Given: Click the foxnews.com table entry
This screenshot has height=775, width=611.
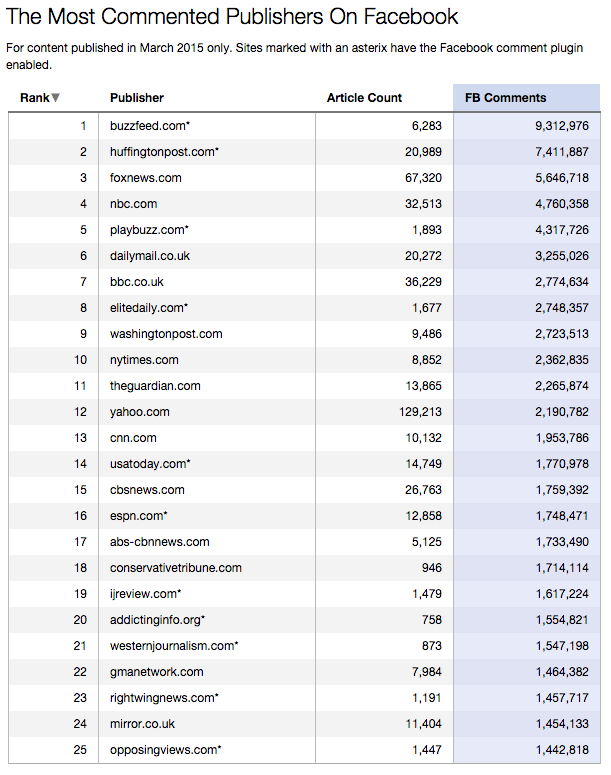Looking at the screenshot, I should 145,178.
